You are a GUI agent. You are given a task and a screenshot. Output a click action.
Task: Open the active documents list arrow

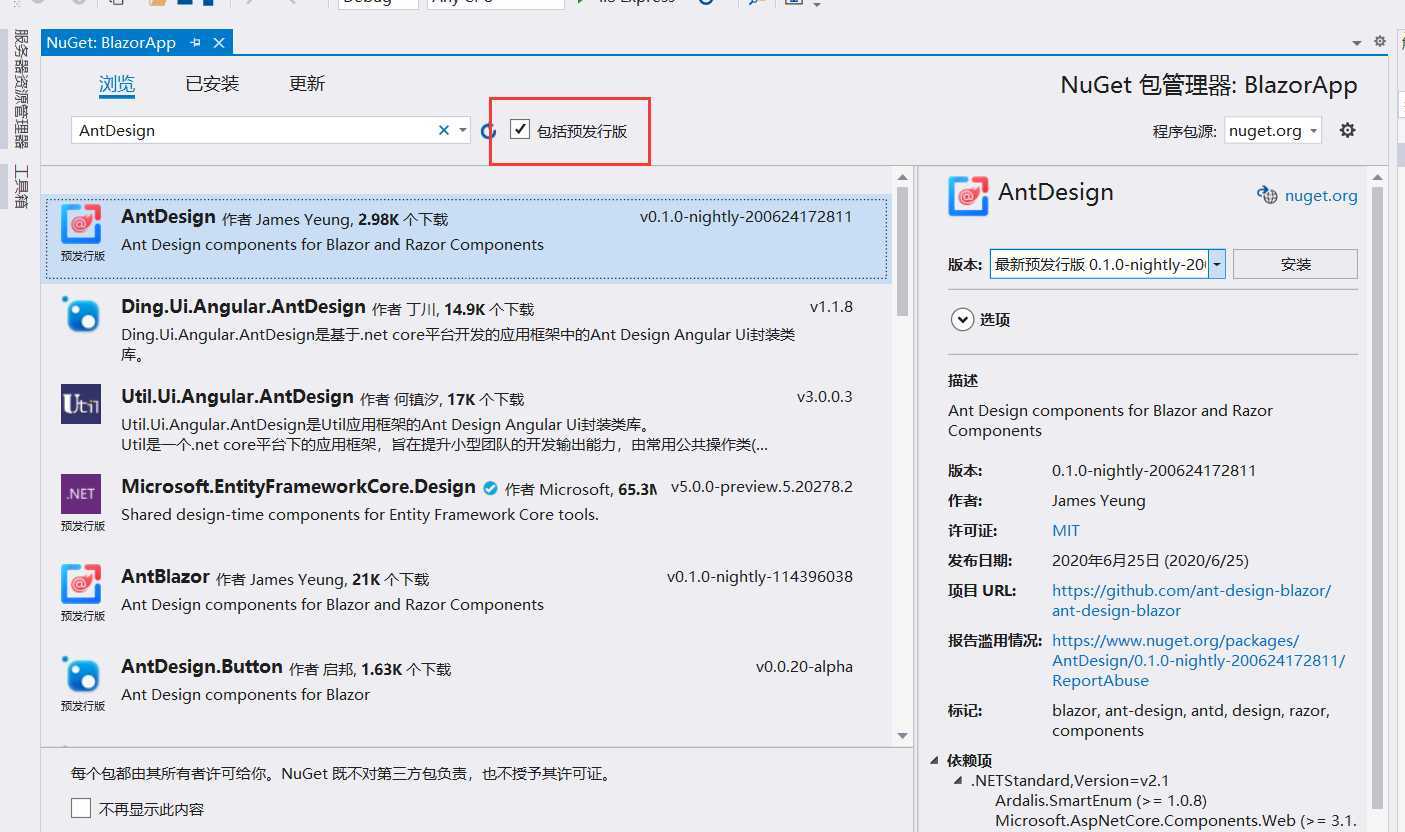1357,43
